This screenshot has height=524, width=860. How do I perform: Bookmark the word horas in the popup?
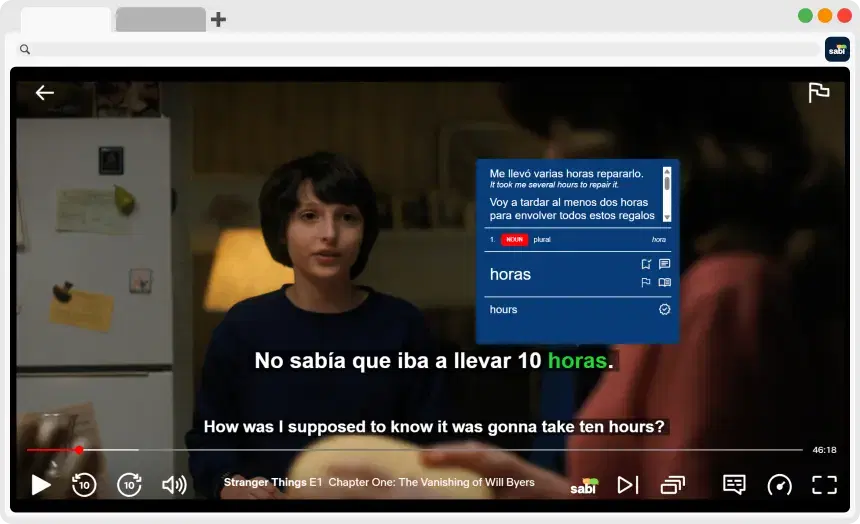pos(646,264)
